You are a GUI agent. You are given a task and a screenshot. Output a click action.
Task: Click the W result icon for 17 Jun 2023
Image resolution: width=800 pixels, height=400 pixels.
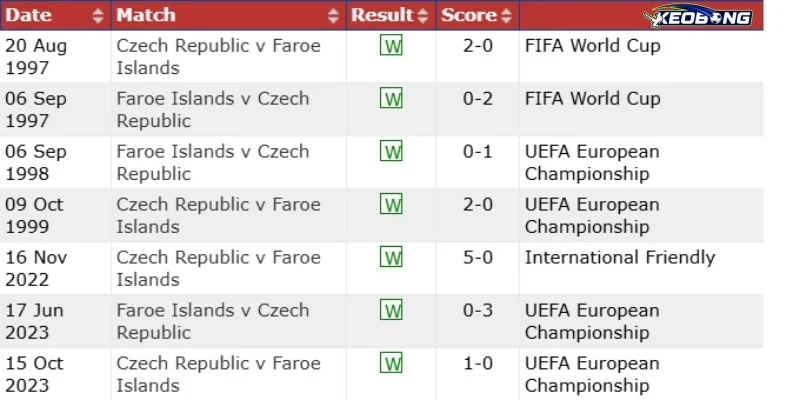pos(391,310)
